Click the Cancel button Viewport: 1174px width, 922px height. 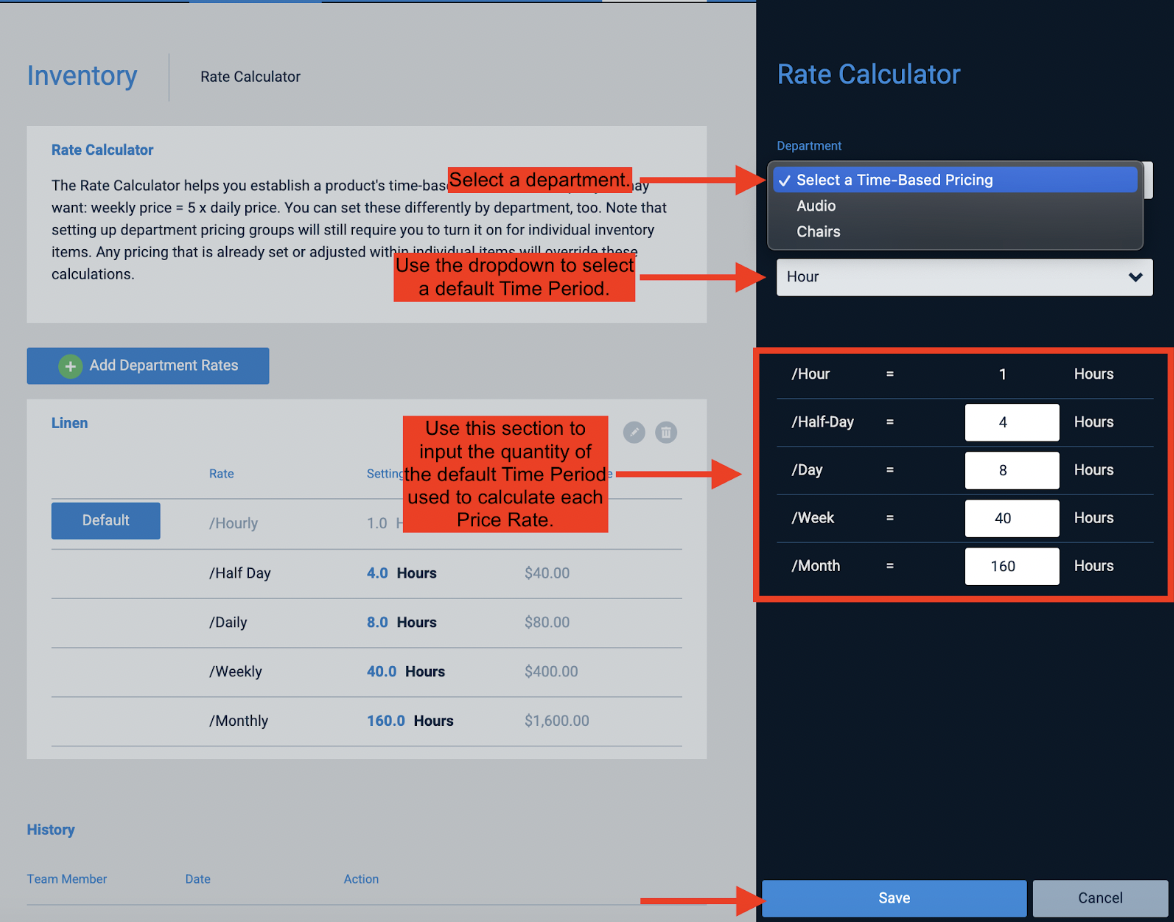click(1100, 898)
